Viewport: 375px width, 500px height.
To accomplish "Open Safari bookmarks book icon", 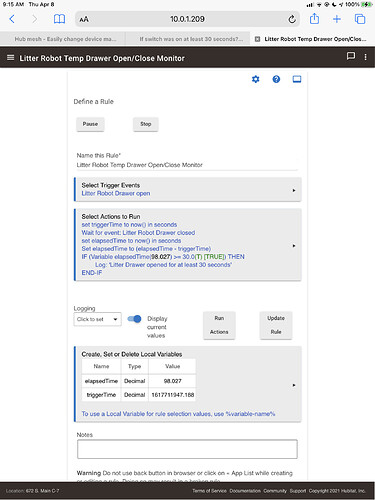I will 60,19.
